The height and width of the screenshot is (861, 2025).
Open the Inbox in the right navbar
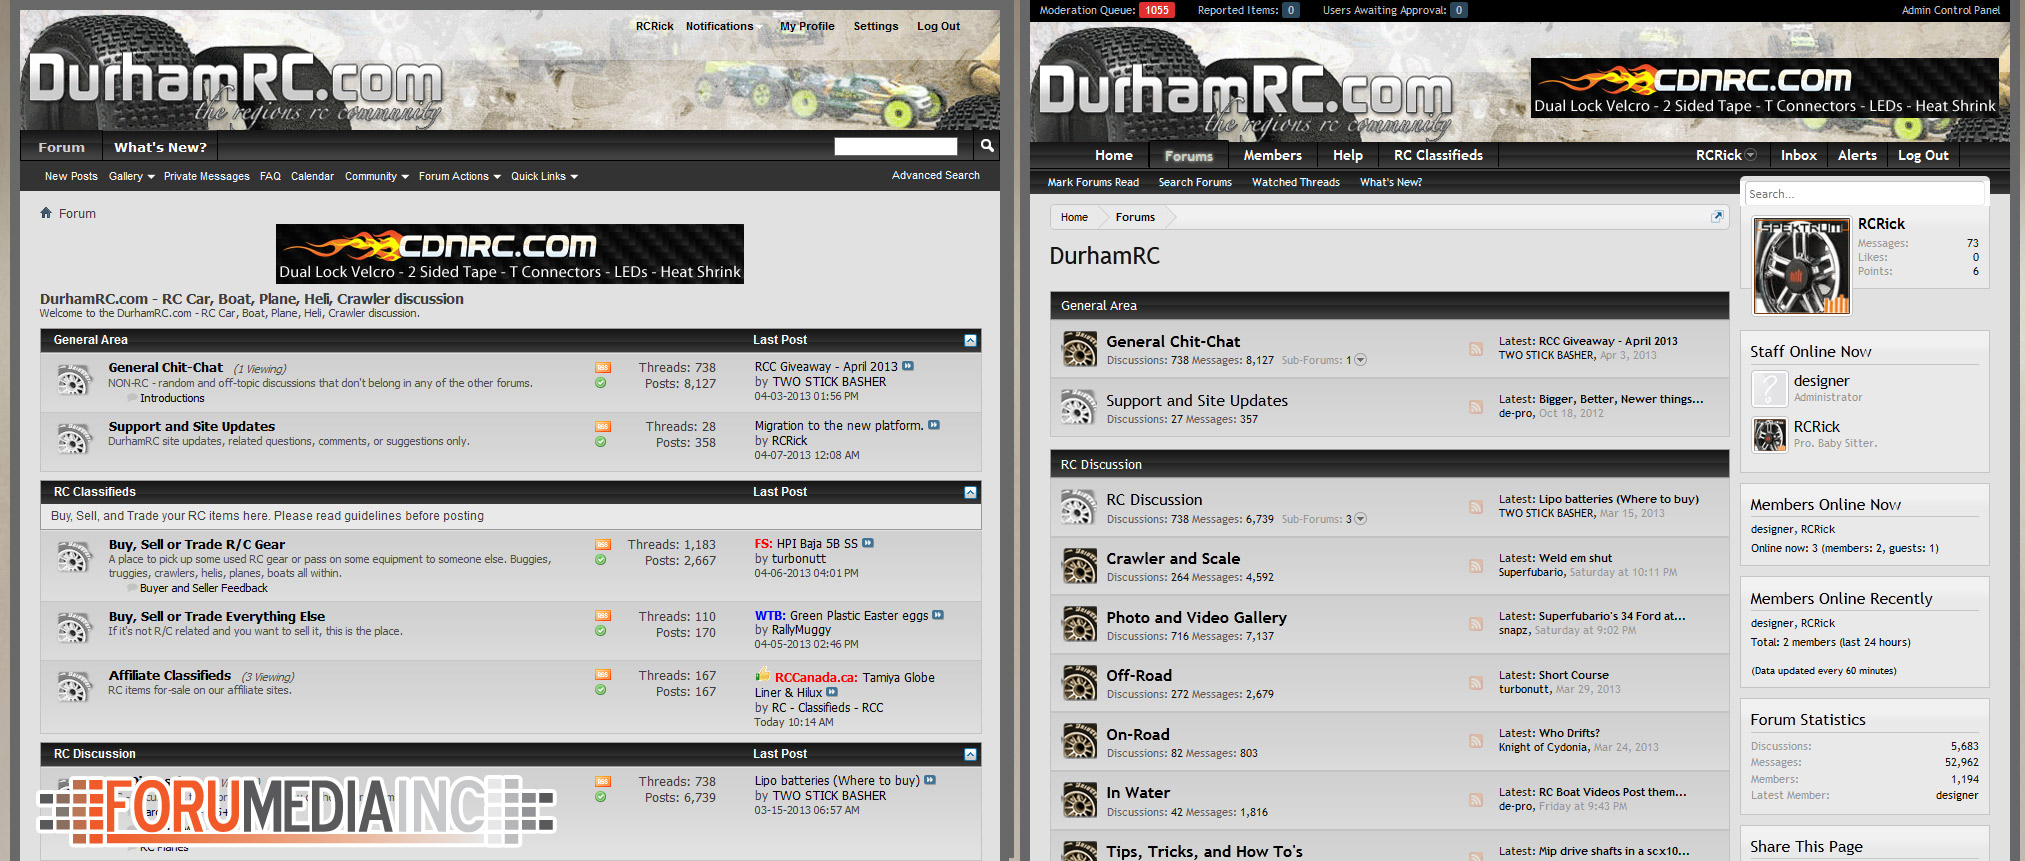[x=1798, y=155]
